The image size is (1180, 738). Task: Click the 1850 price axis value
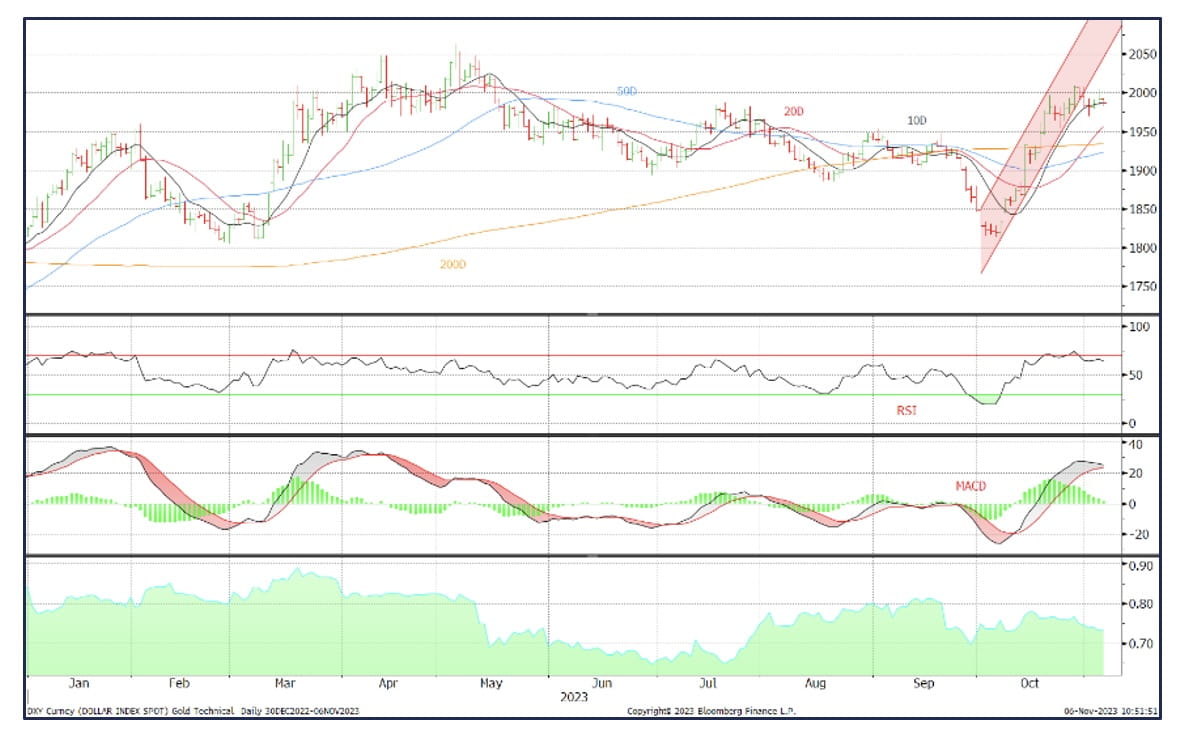[1142, 209]
